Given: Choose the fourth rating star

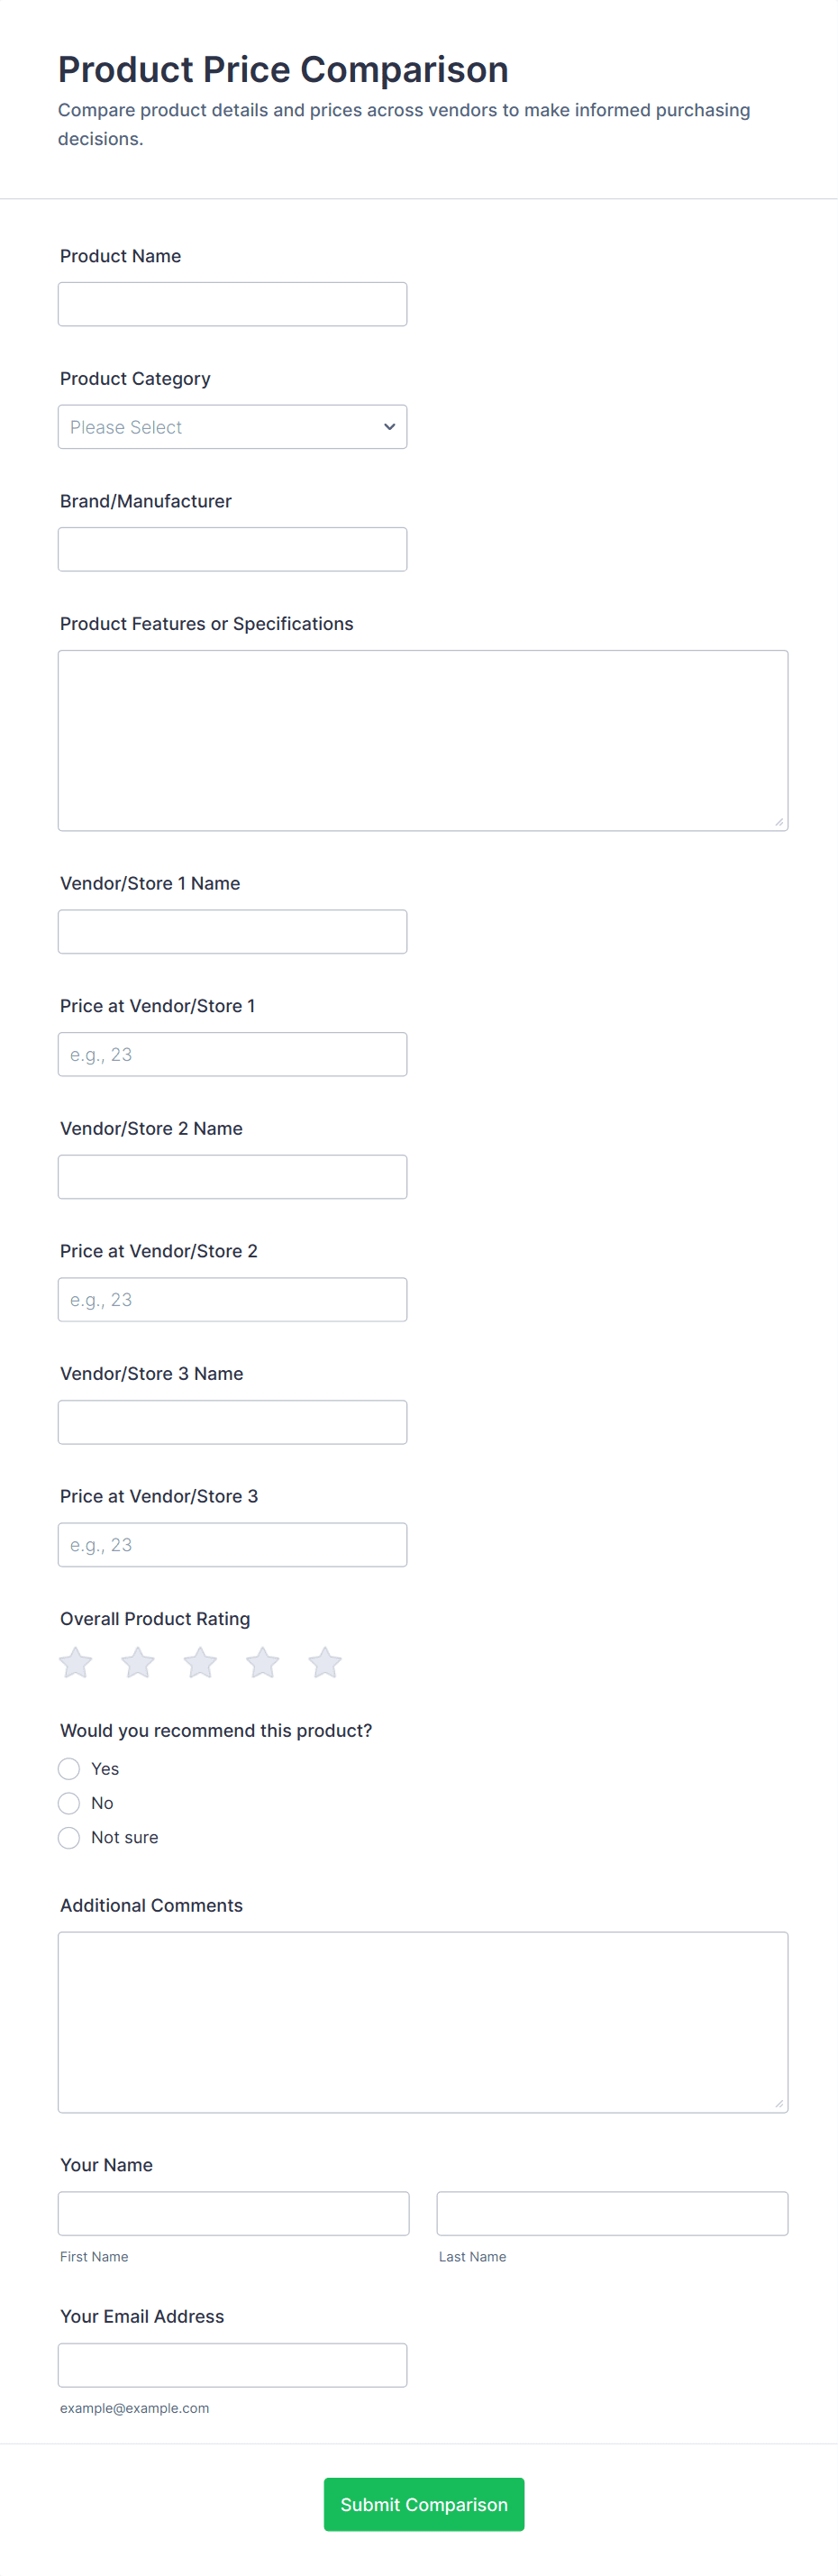Looking at the screenshot, I should (x=263, y=1663).
